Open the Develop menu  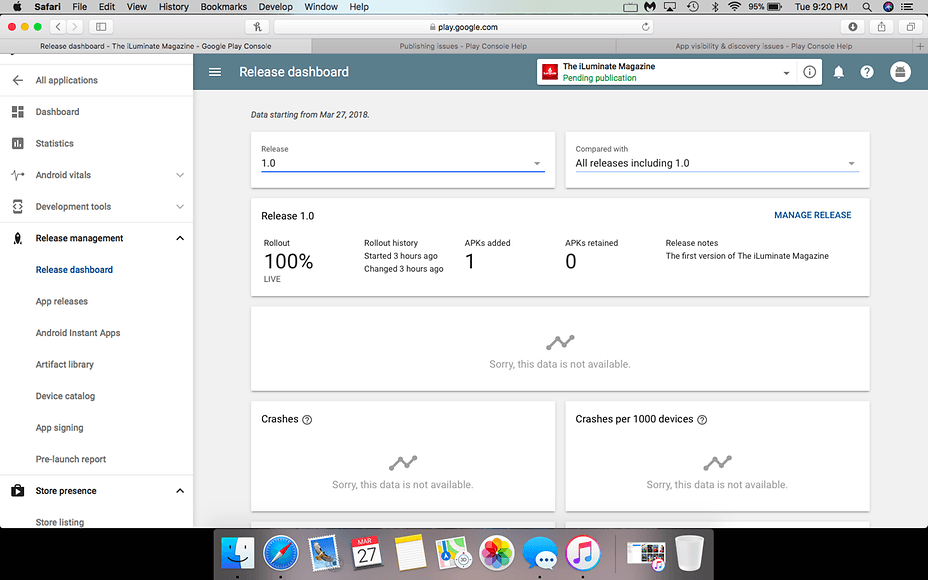pos(276,7)
